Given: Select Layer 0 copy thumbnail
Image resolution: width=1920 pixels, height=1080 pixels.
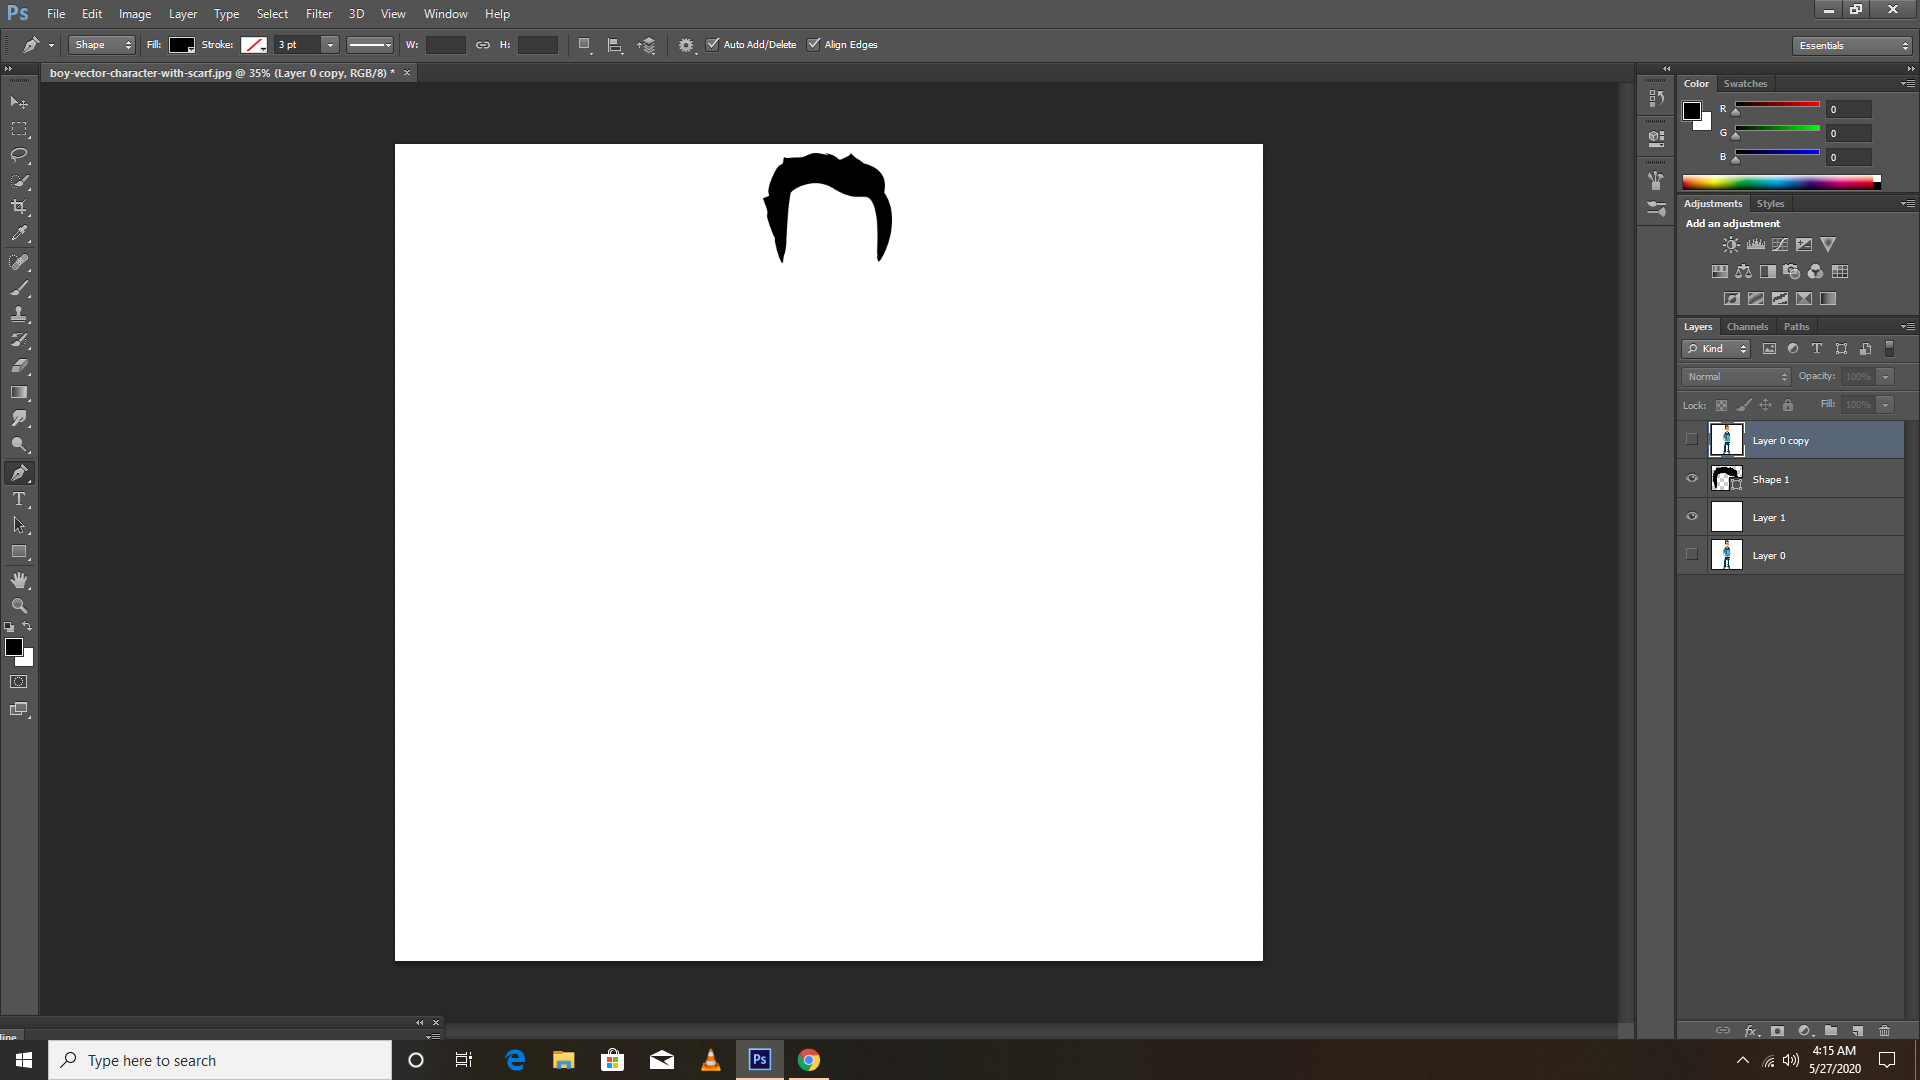Looking at the screenshot, I should tap(1726, 440).
